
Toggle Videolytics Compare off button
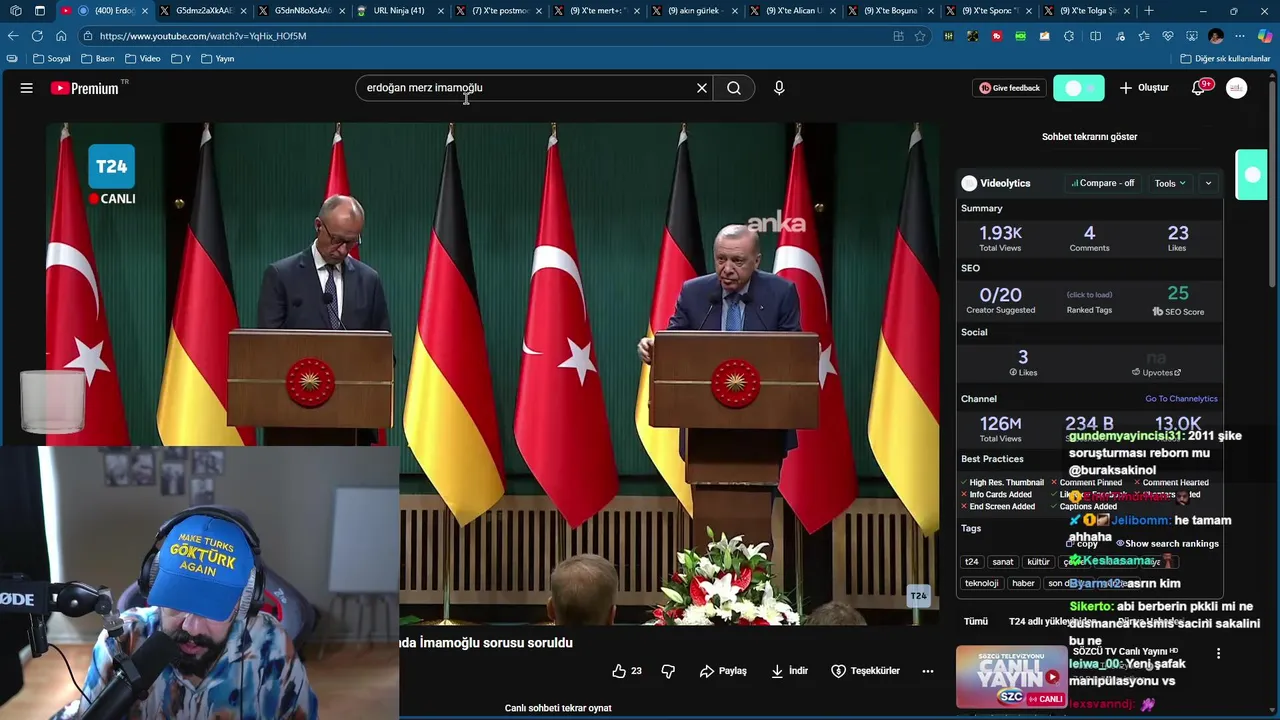tap(1102, 183)
